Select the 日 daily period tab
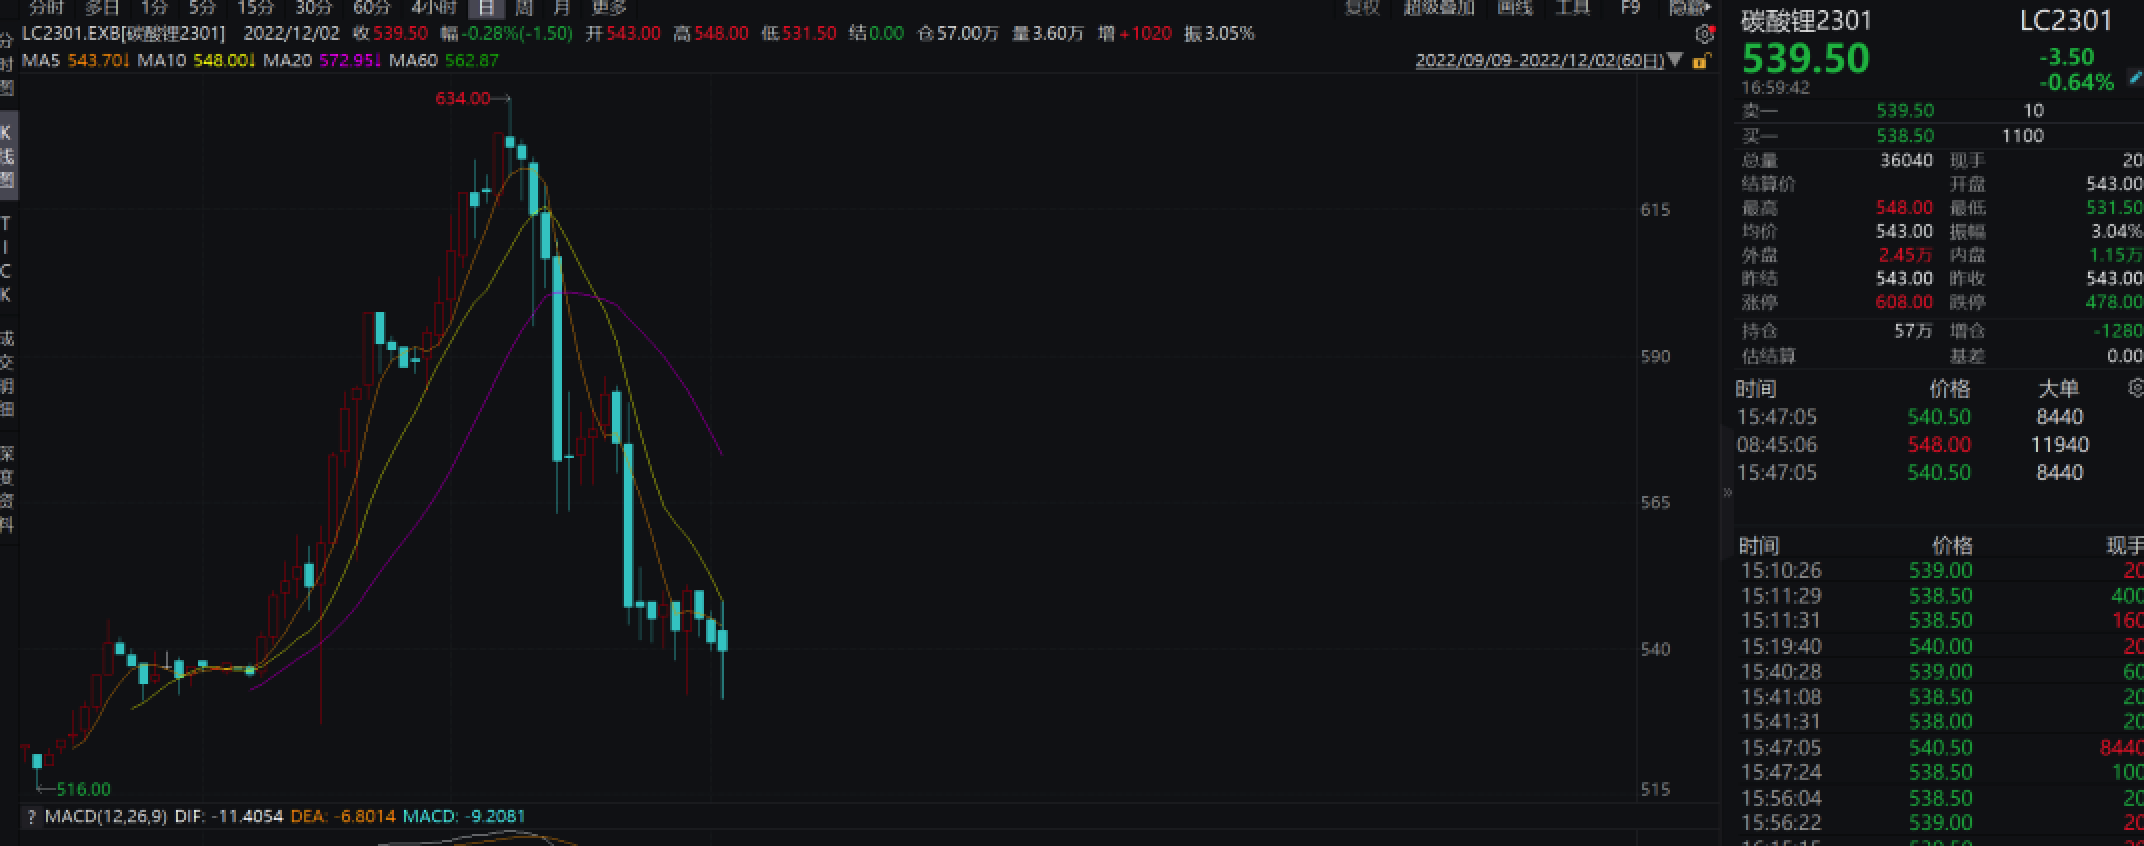 tap(486, 8)
